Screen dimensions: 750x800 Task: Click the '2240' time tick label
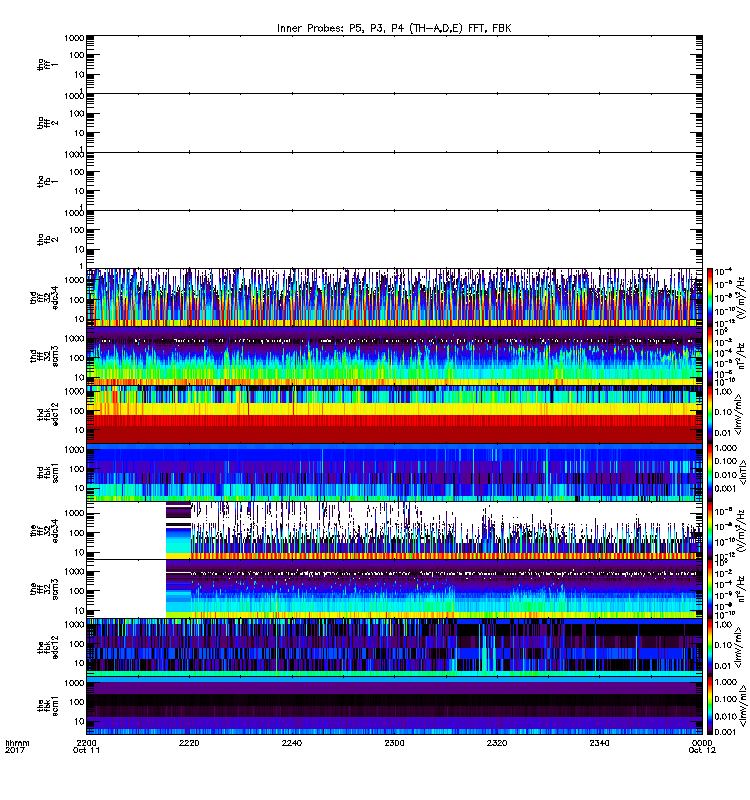tap(292, 743)
